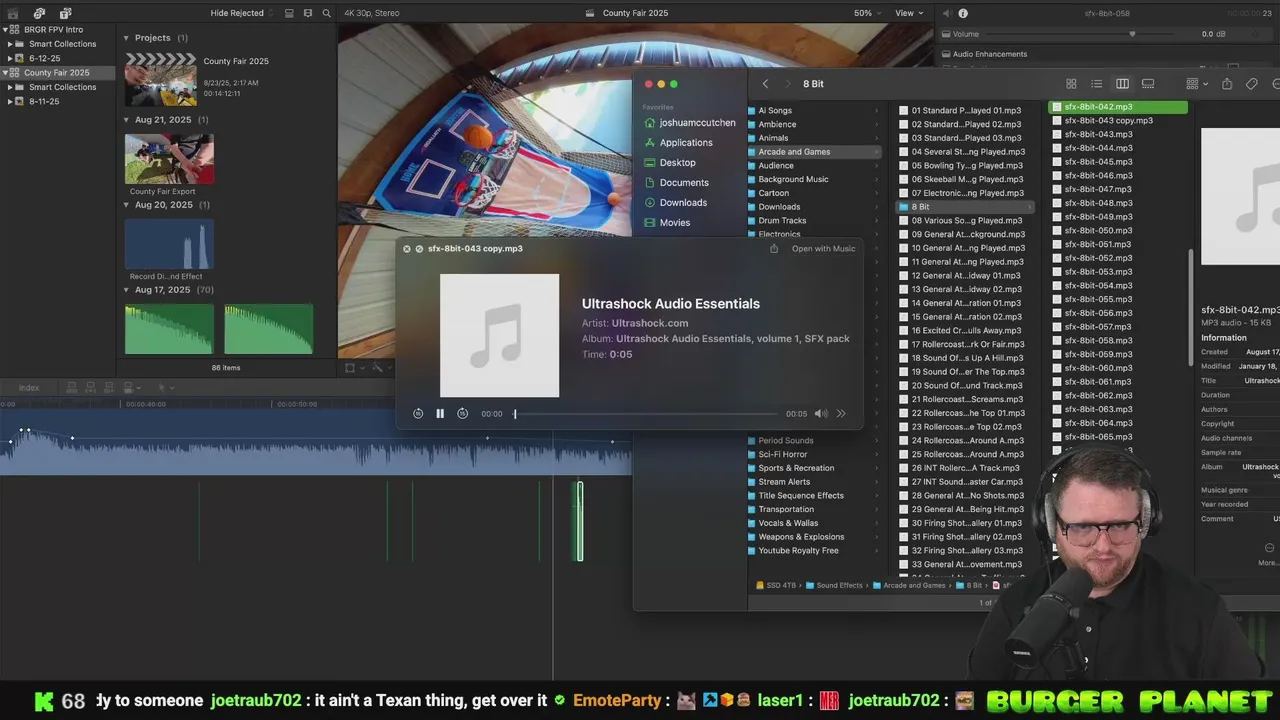
Task: Close the Quick Look preview window
Action: point(407,249)
